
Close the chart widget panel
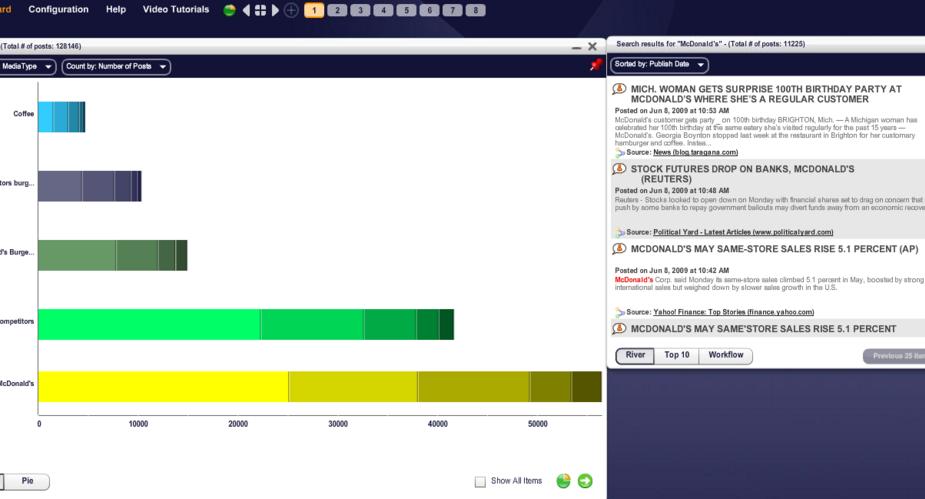point(592,46)
